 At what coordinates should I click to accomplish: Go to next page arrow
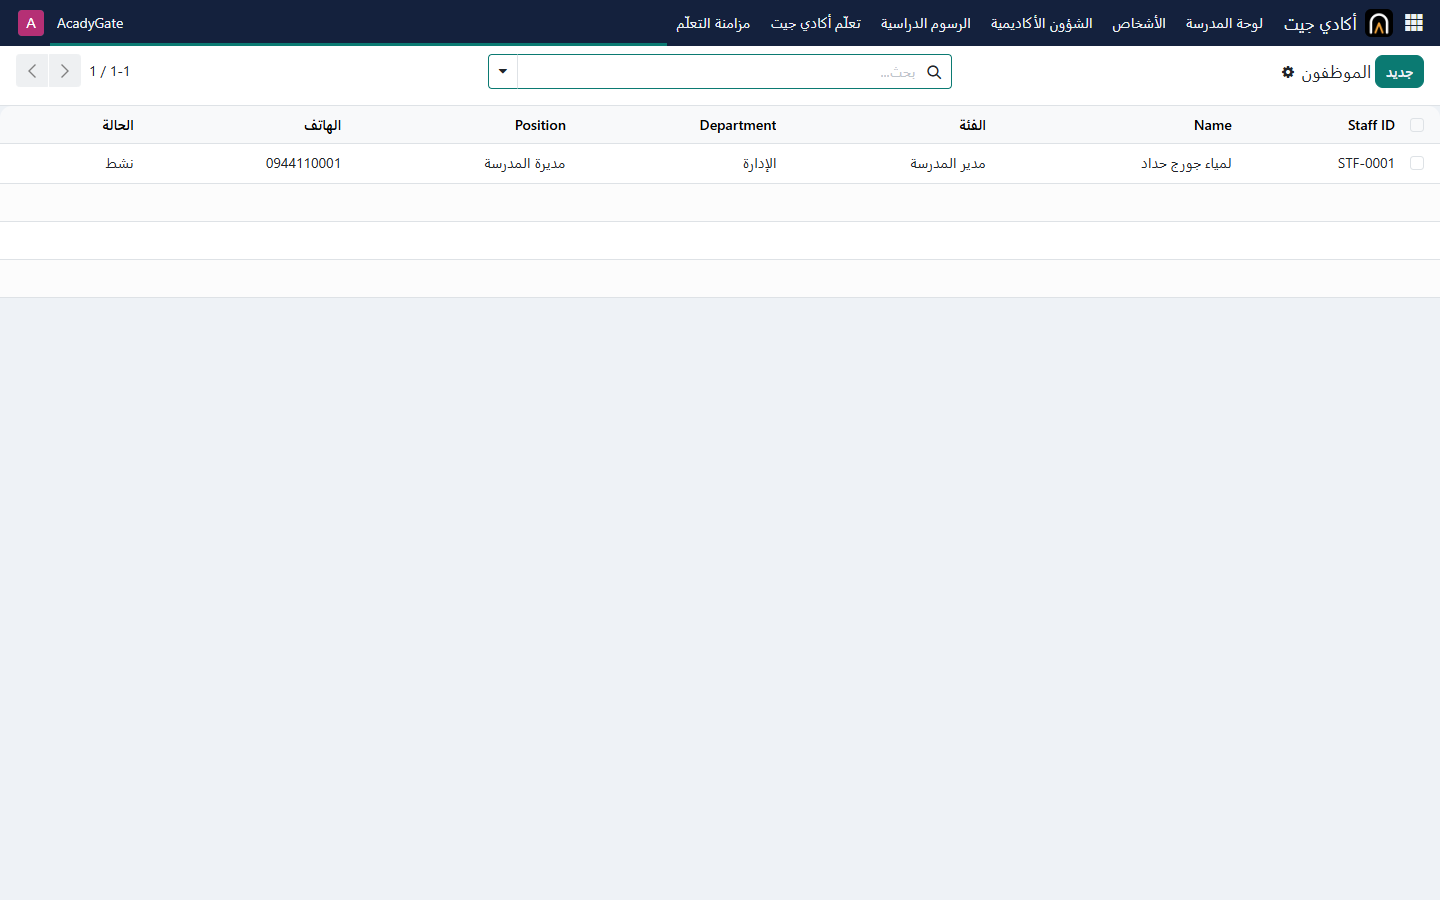tap(32, 71)
